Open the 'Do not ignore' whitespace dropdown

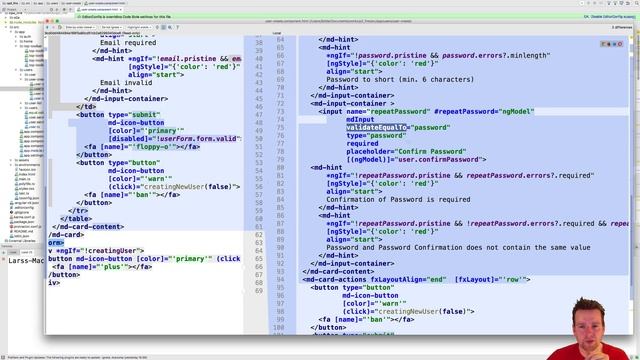[111, 27]
